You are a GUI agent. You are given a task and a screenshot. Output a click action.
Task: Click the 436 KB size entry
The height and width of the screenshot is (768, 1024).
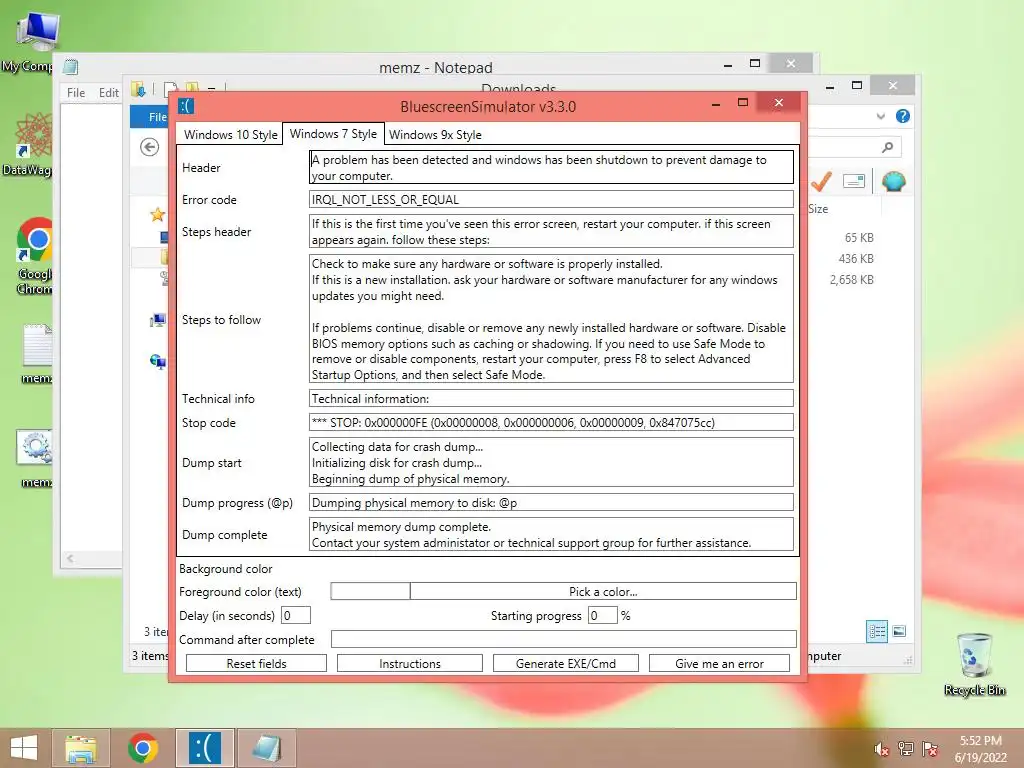click(856, 259)
